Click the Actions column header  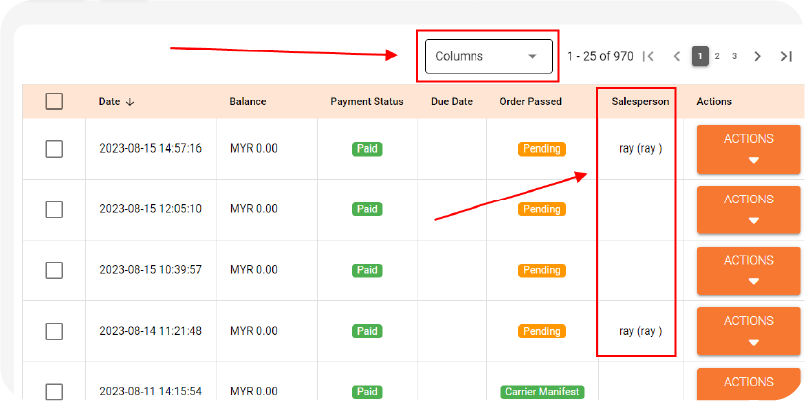[x=714, y=102]
